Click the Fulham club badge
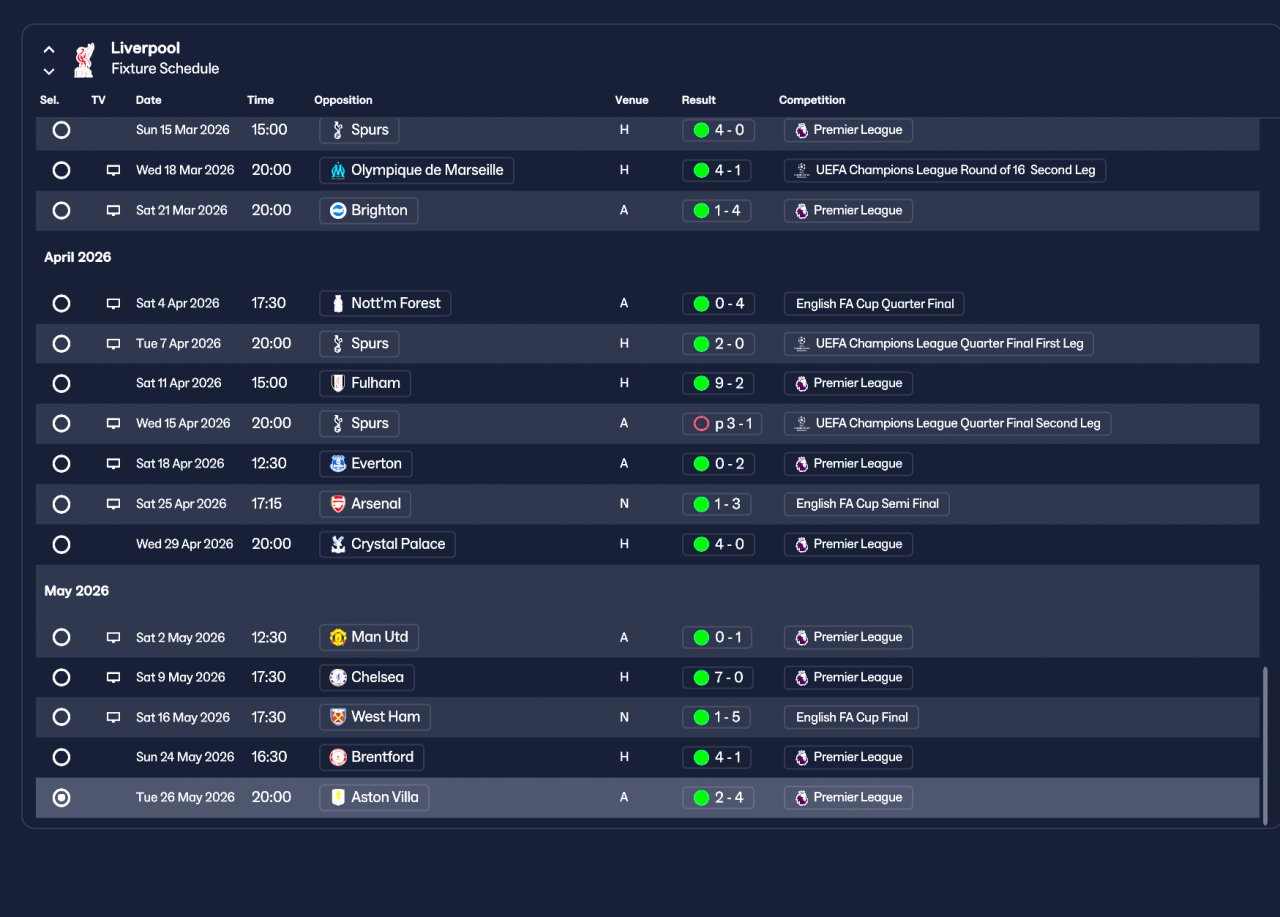This screenshot has width=1280, height=917. 338,383
